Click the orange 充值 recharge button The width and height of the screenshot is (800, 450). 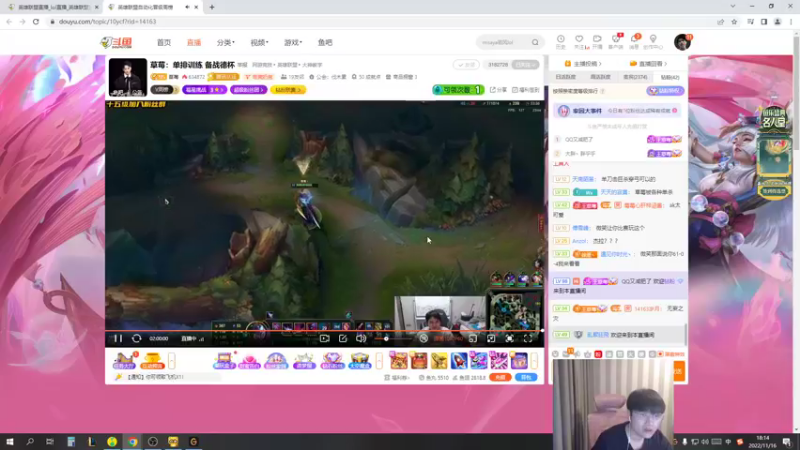point(500,378)
